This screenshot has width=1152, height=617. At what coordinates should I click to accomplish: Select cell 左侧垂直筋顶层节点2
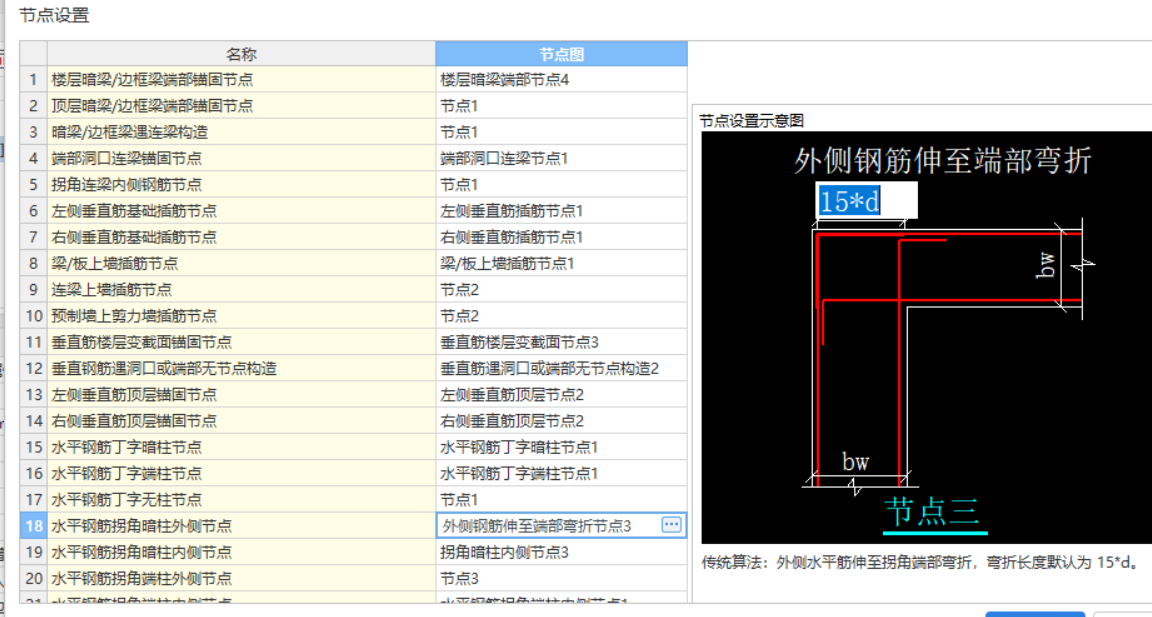tap(561, 394)
